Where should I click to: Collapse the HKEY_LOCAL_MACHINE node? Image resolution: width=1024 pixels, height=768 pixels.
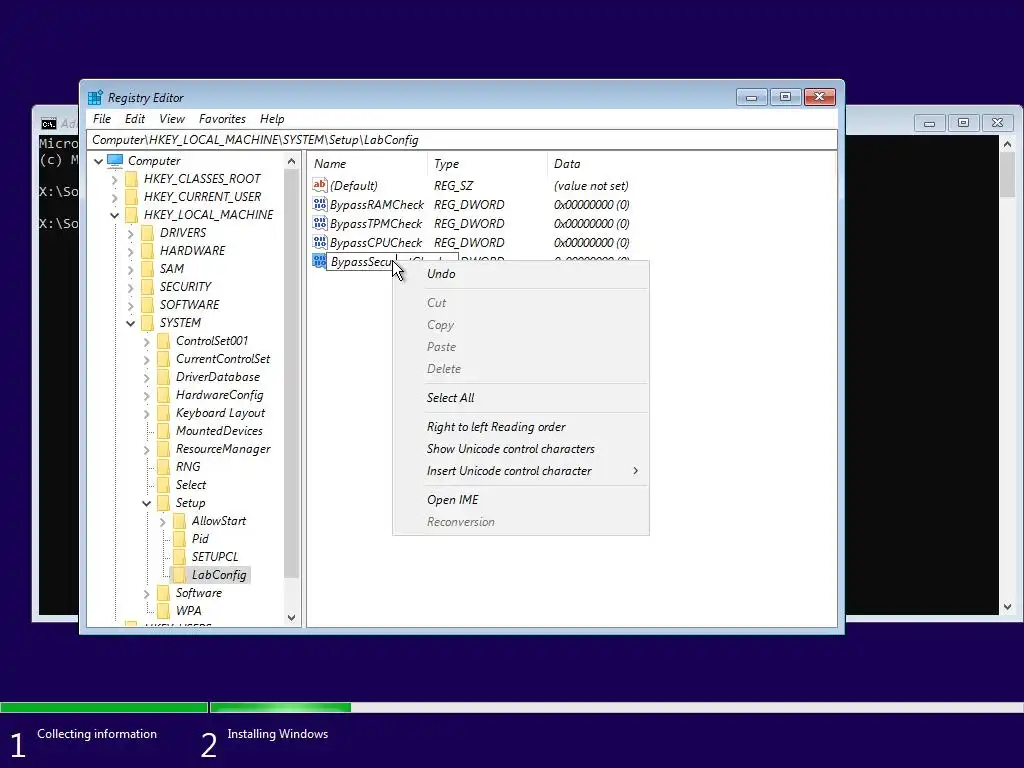coord(114,215)
